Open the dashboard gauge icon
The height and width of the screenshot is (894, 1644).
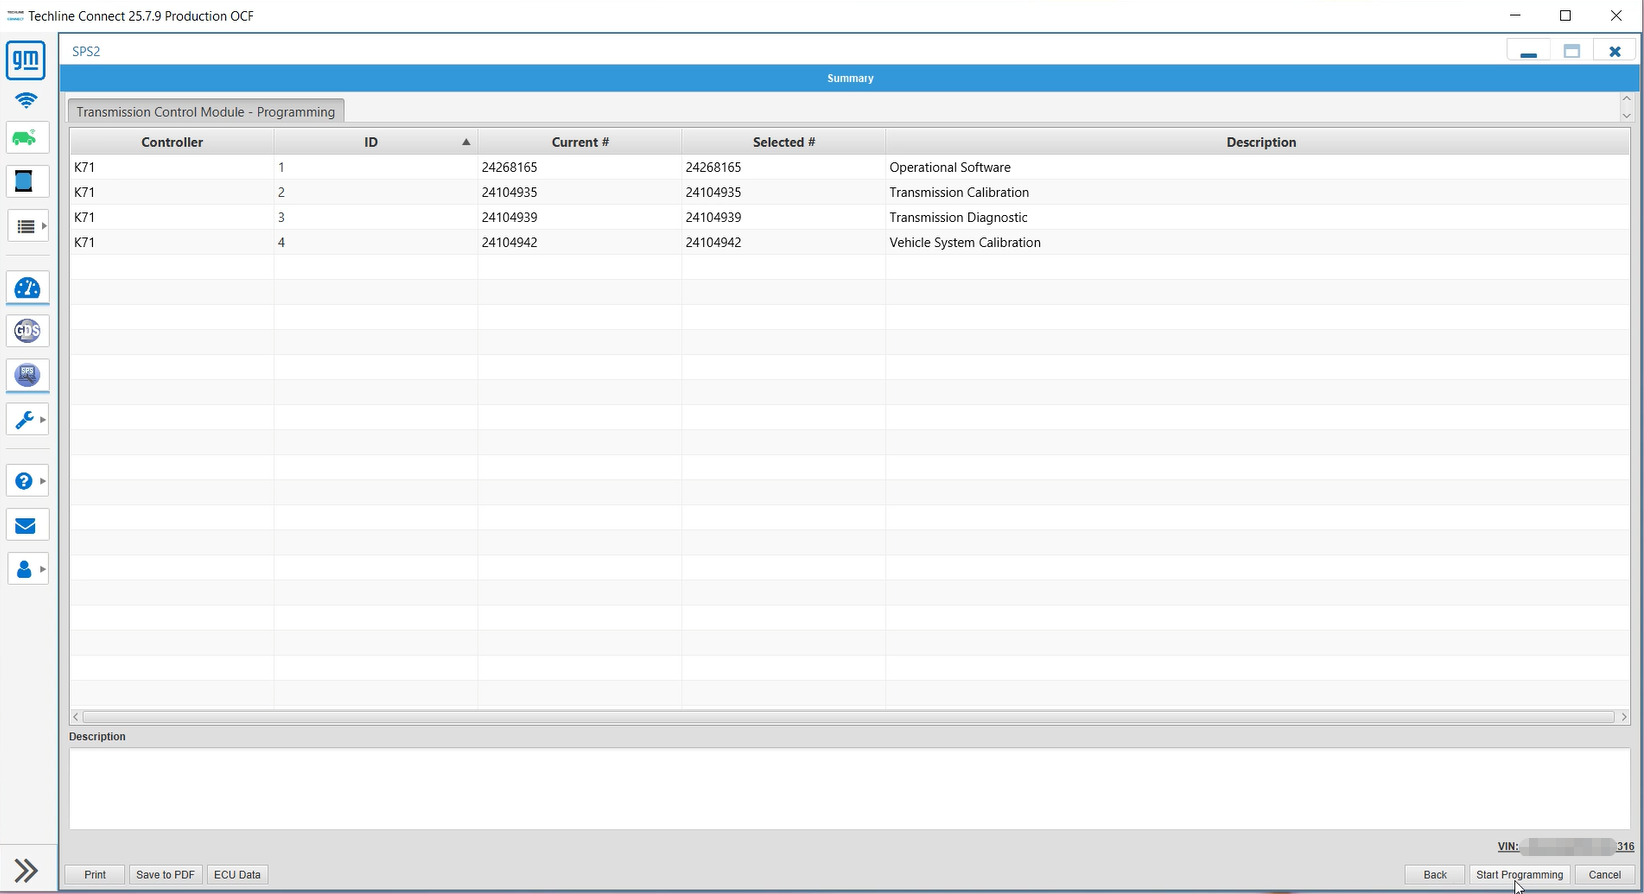point(27,289)
